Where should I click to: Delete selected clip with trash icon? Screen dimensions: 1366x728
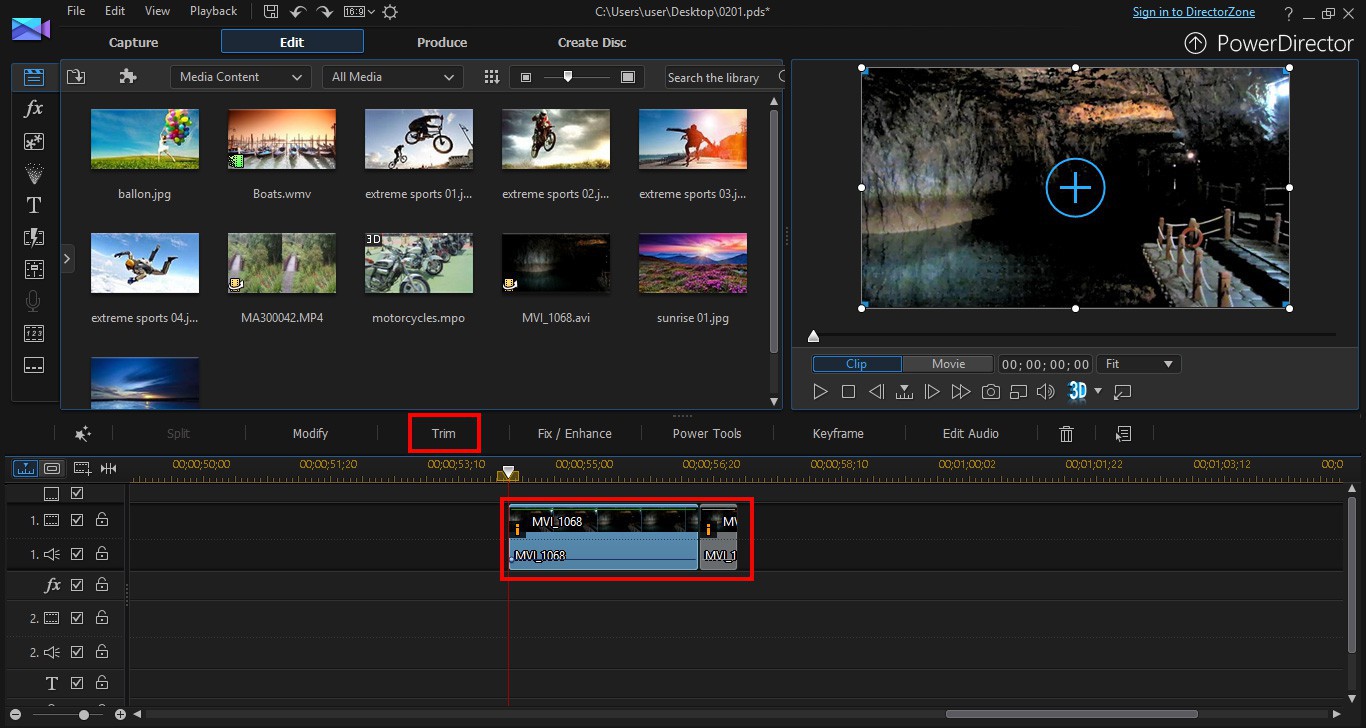tap(1066, 433)
